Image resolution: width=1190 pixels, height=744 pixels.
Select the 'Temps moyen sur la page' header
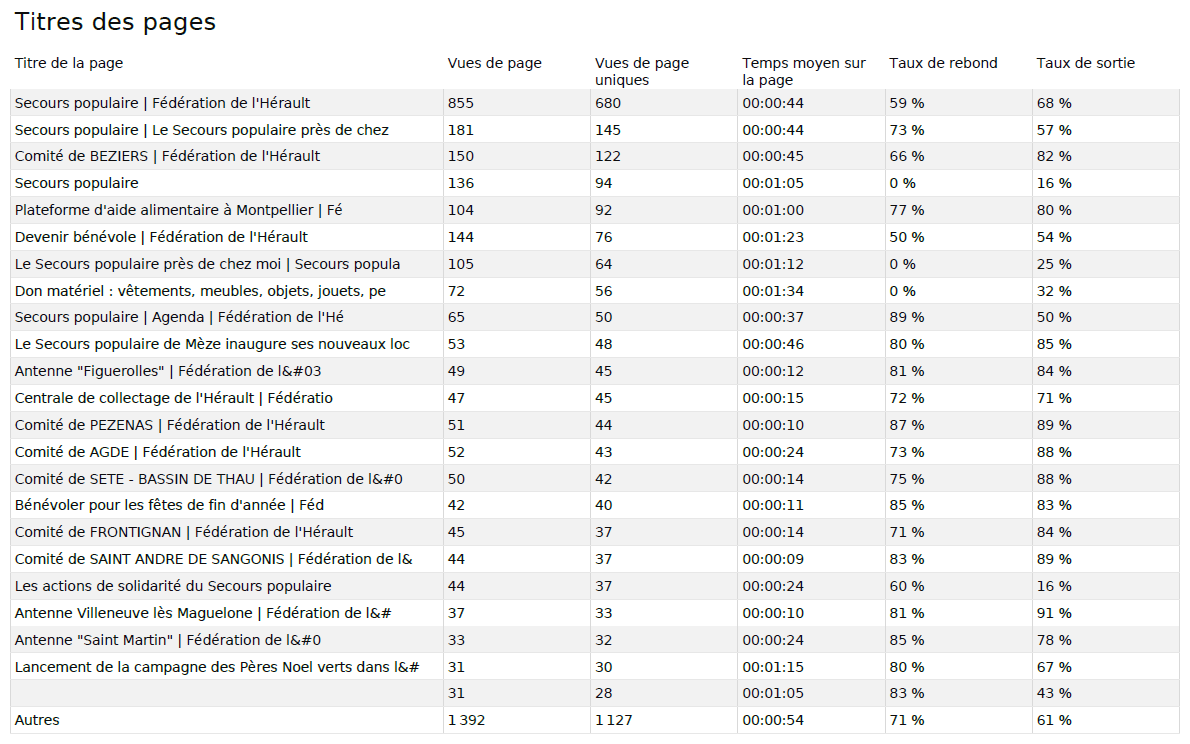(804, 71)
